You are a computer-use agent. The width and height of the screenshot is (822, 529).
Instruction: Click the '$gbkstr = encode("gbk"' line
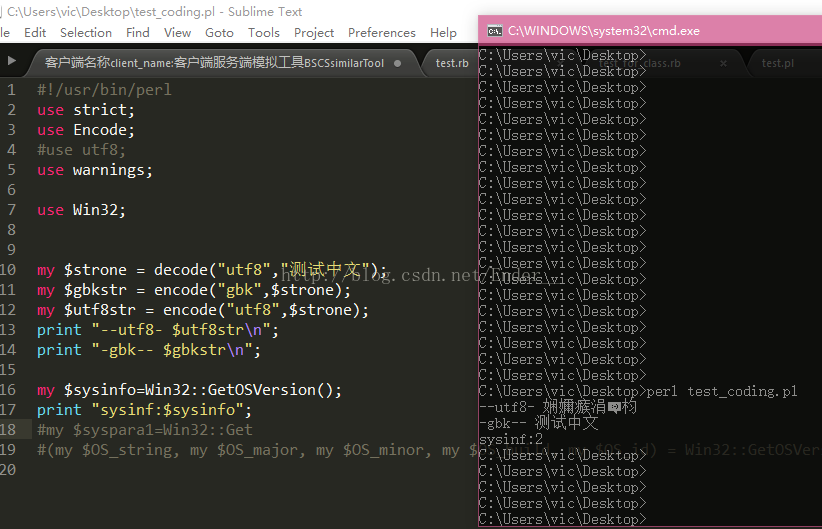194,290
